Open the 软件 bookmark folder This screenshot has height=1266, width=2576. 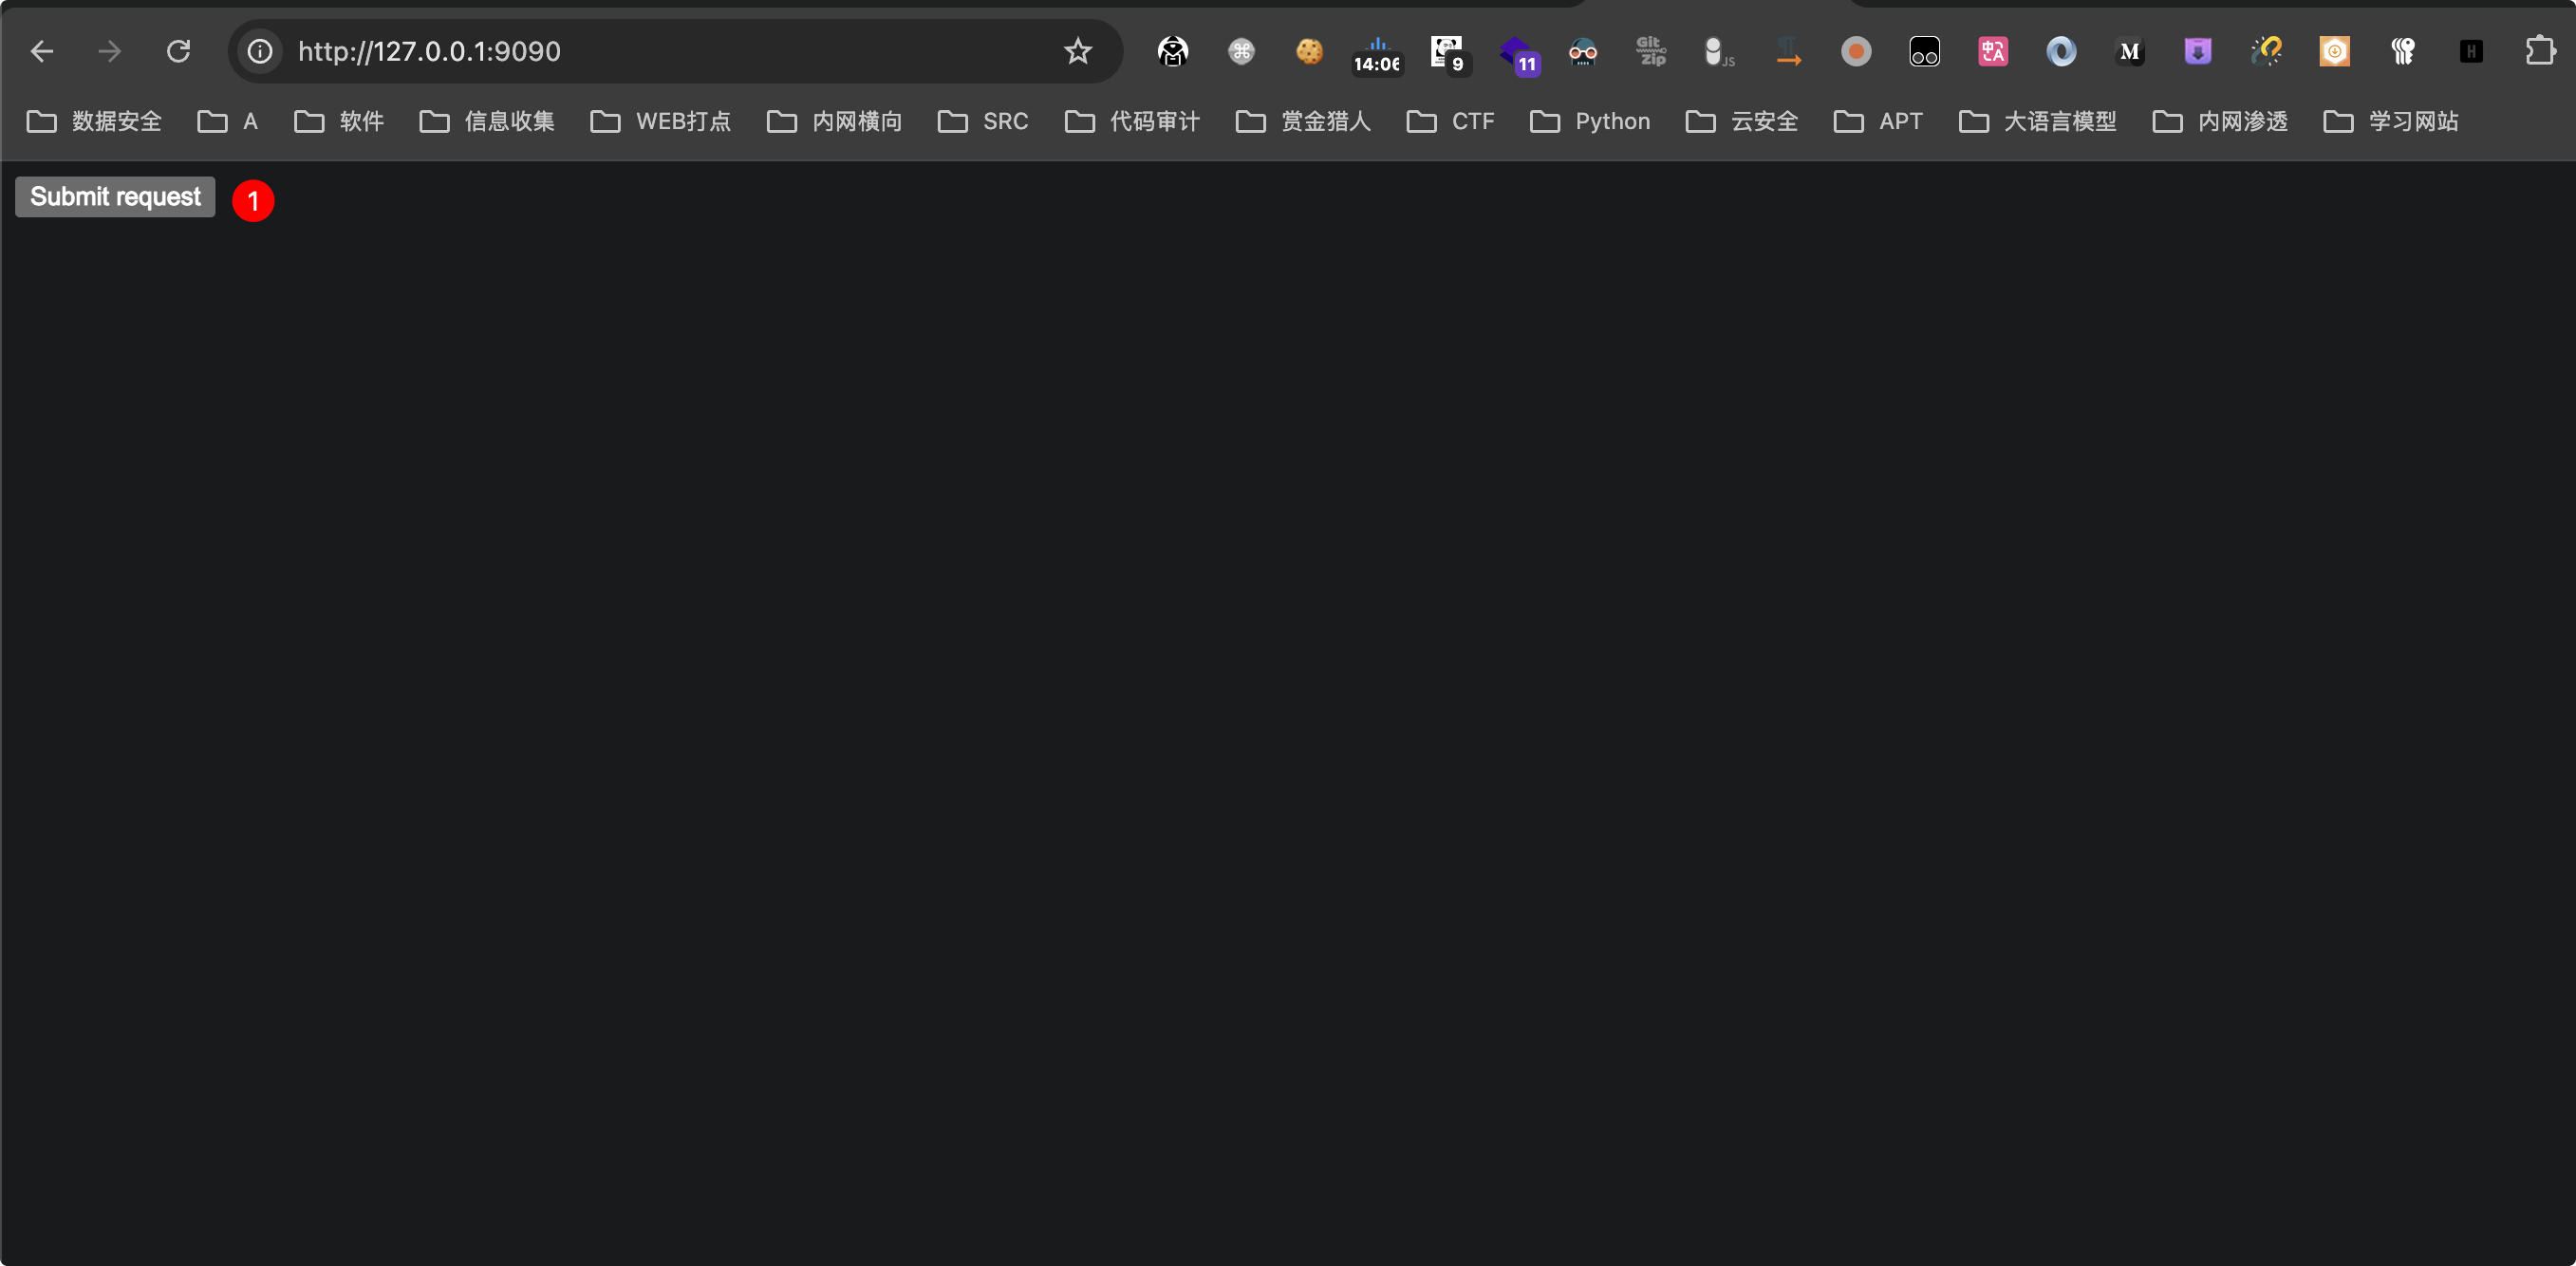[x=339, y=121]
